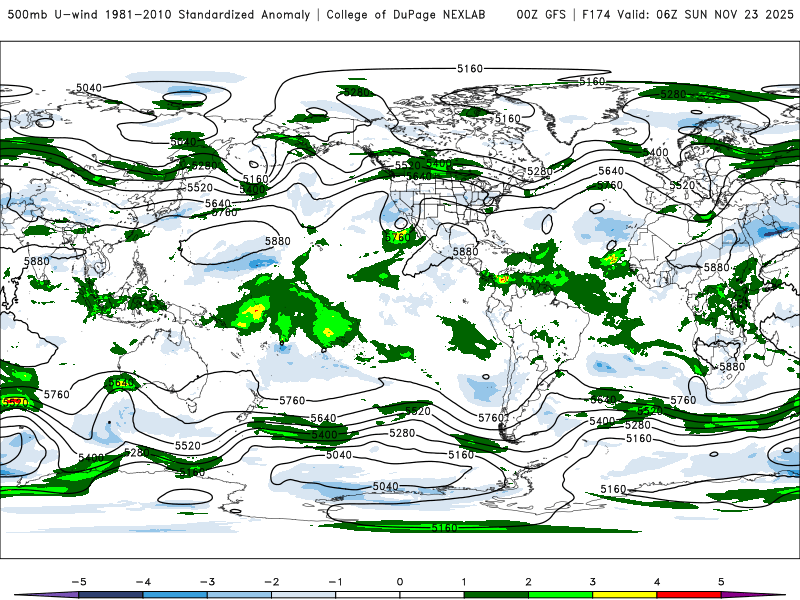Select the 5880 contour label in the North Pacific

point(278,241)
